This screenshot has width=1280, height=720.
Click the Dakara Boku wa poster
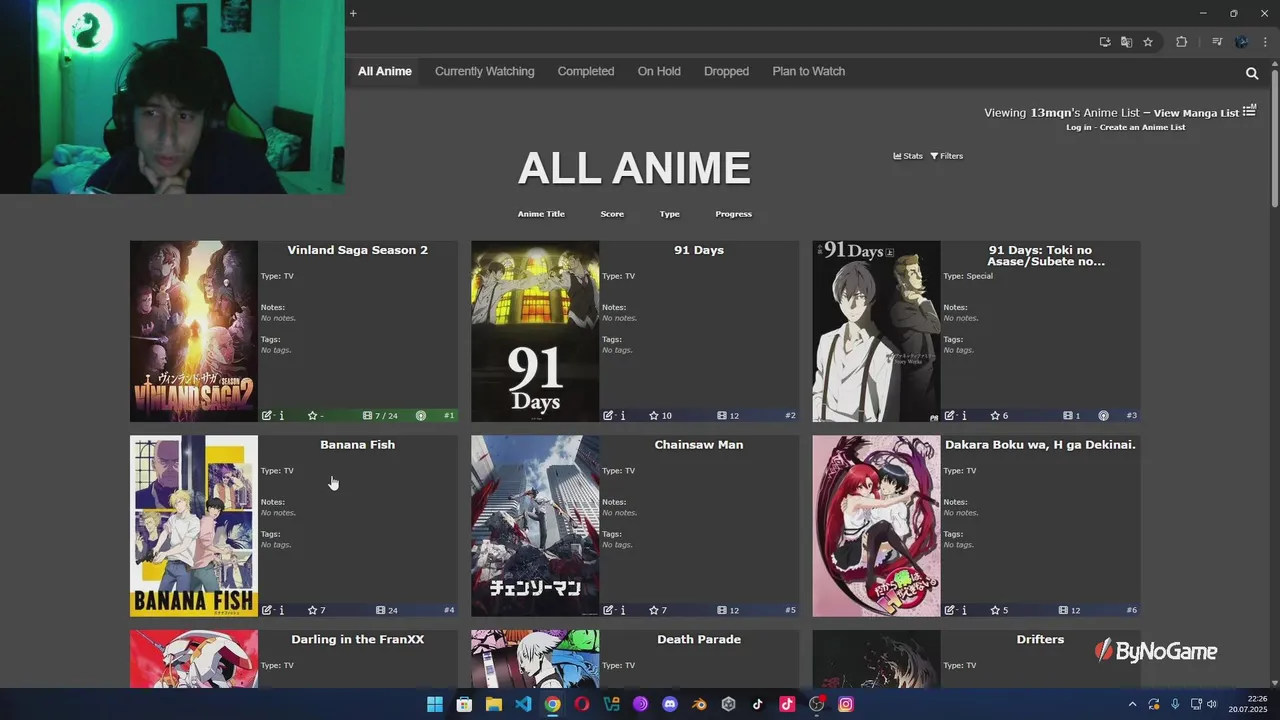(876, 526)
